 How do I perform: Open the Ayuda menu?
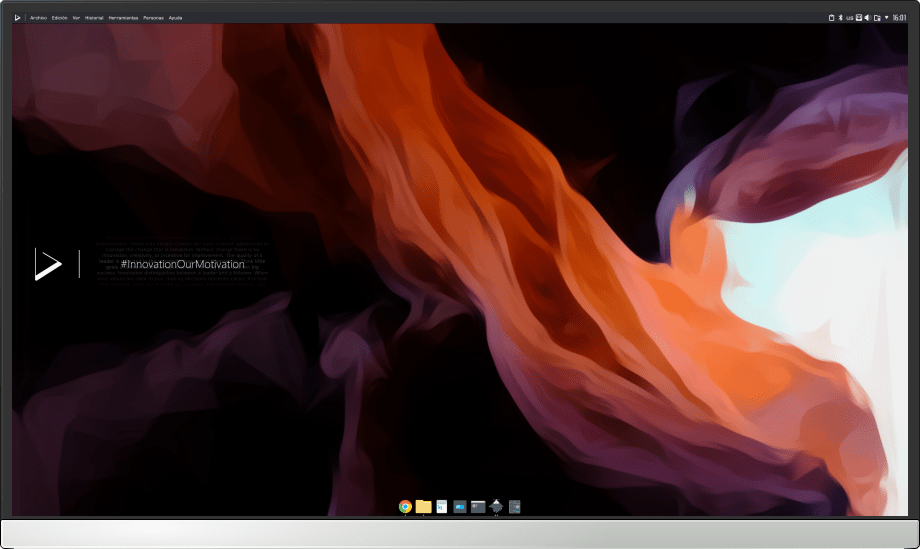pyautogui.click(x=175, y=18)
